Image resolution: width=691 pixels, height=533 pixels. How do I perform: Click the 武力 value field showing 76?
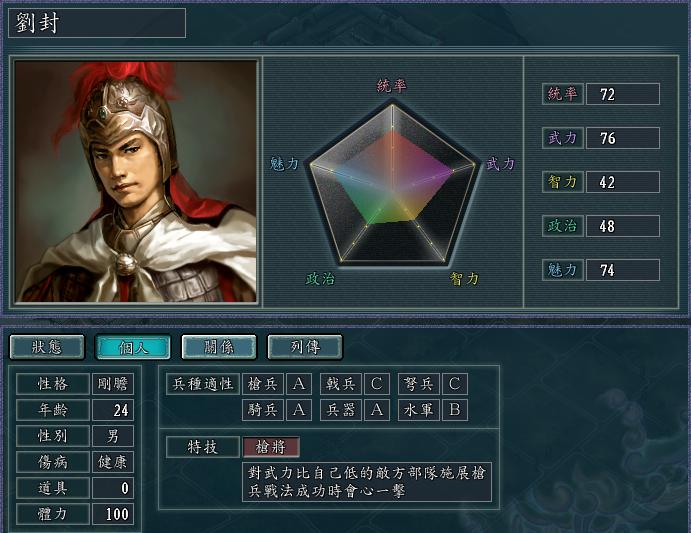[x=623, y=138]
